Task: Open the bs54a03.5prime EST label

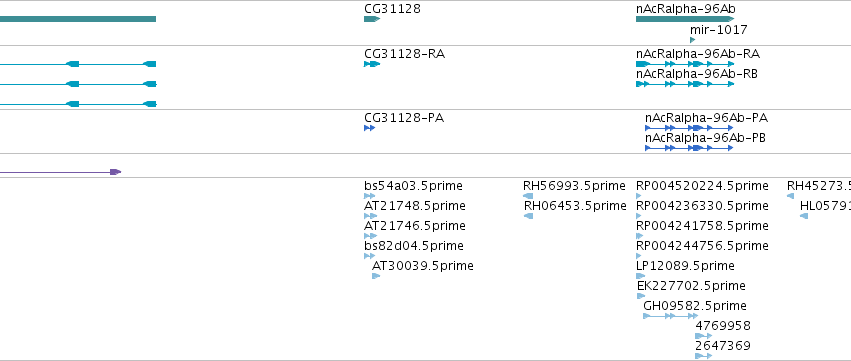Action: tap(414, 186)
